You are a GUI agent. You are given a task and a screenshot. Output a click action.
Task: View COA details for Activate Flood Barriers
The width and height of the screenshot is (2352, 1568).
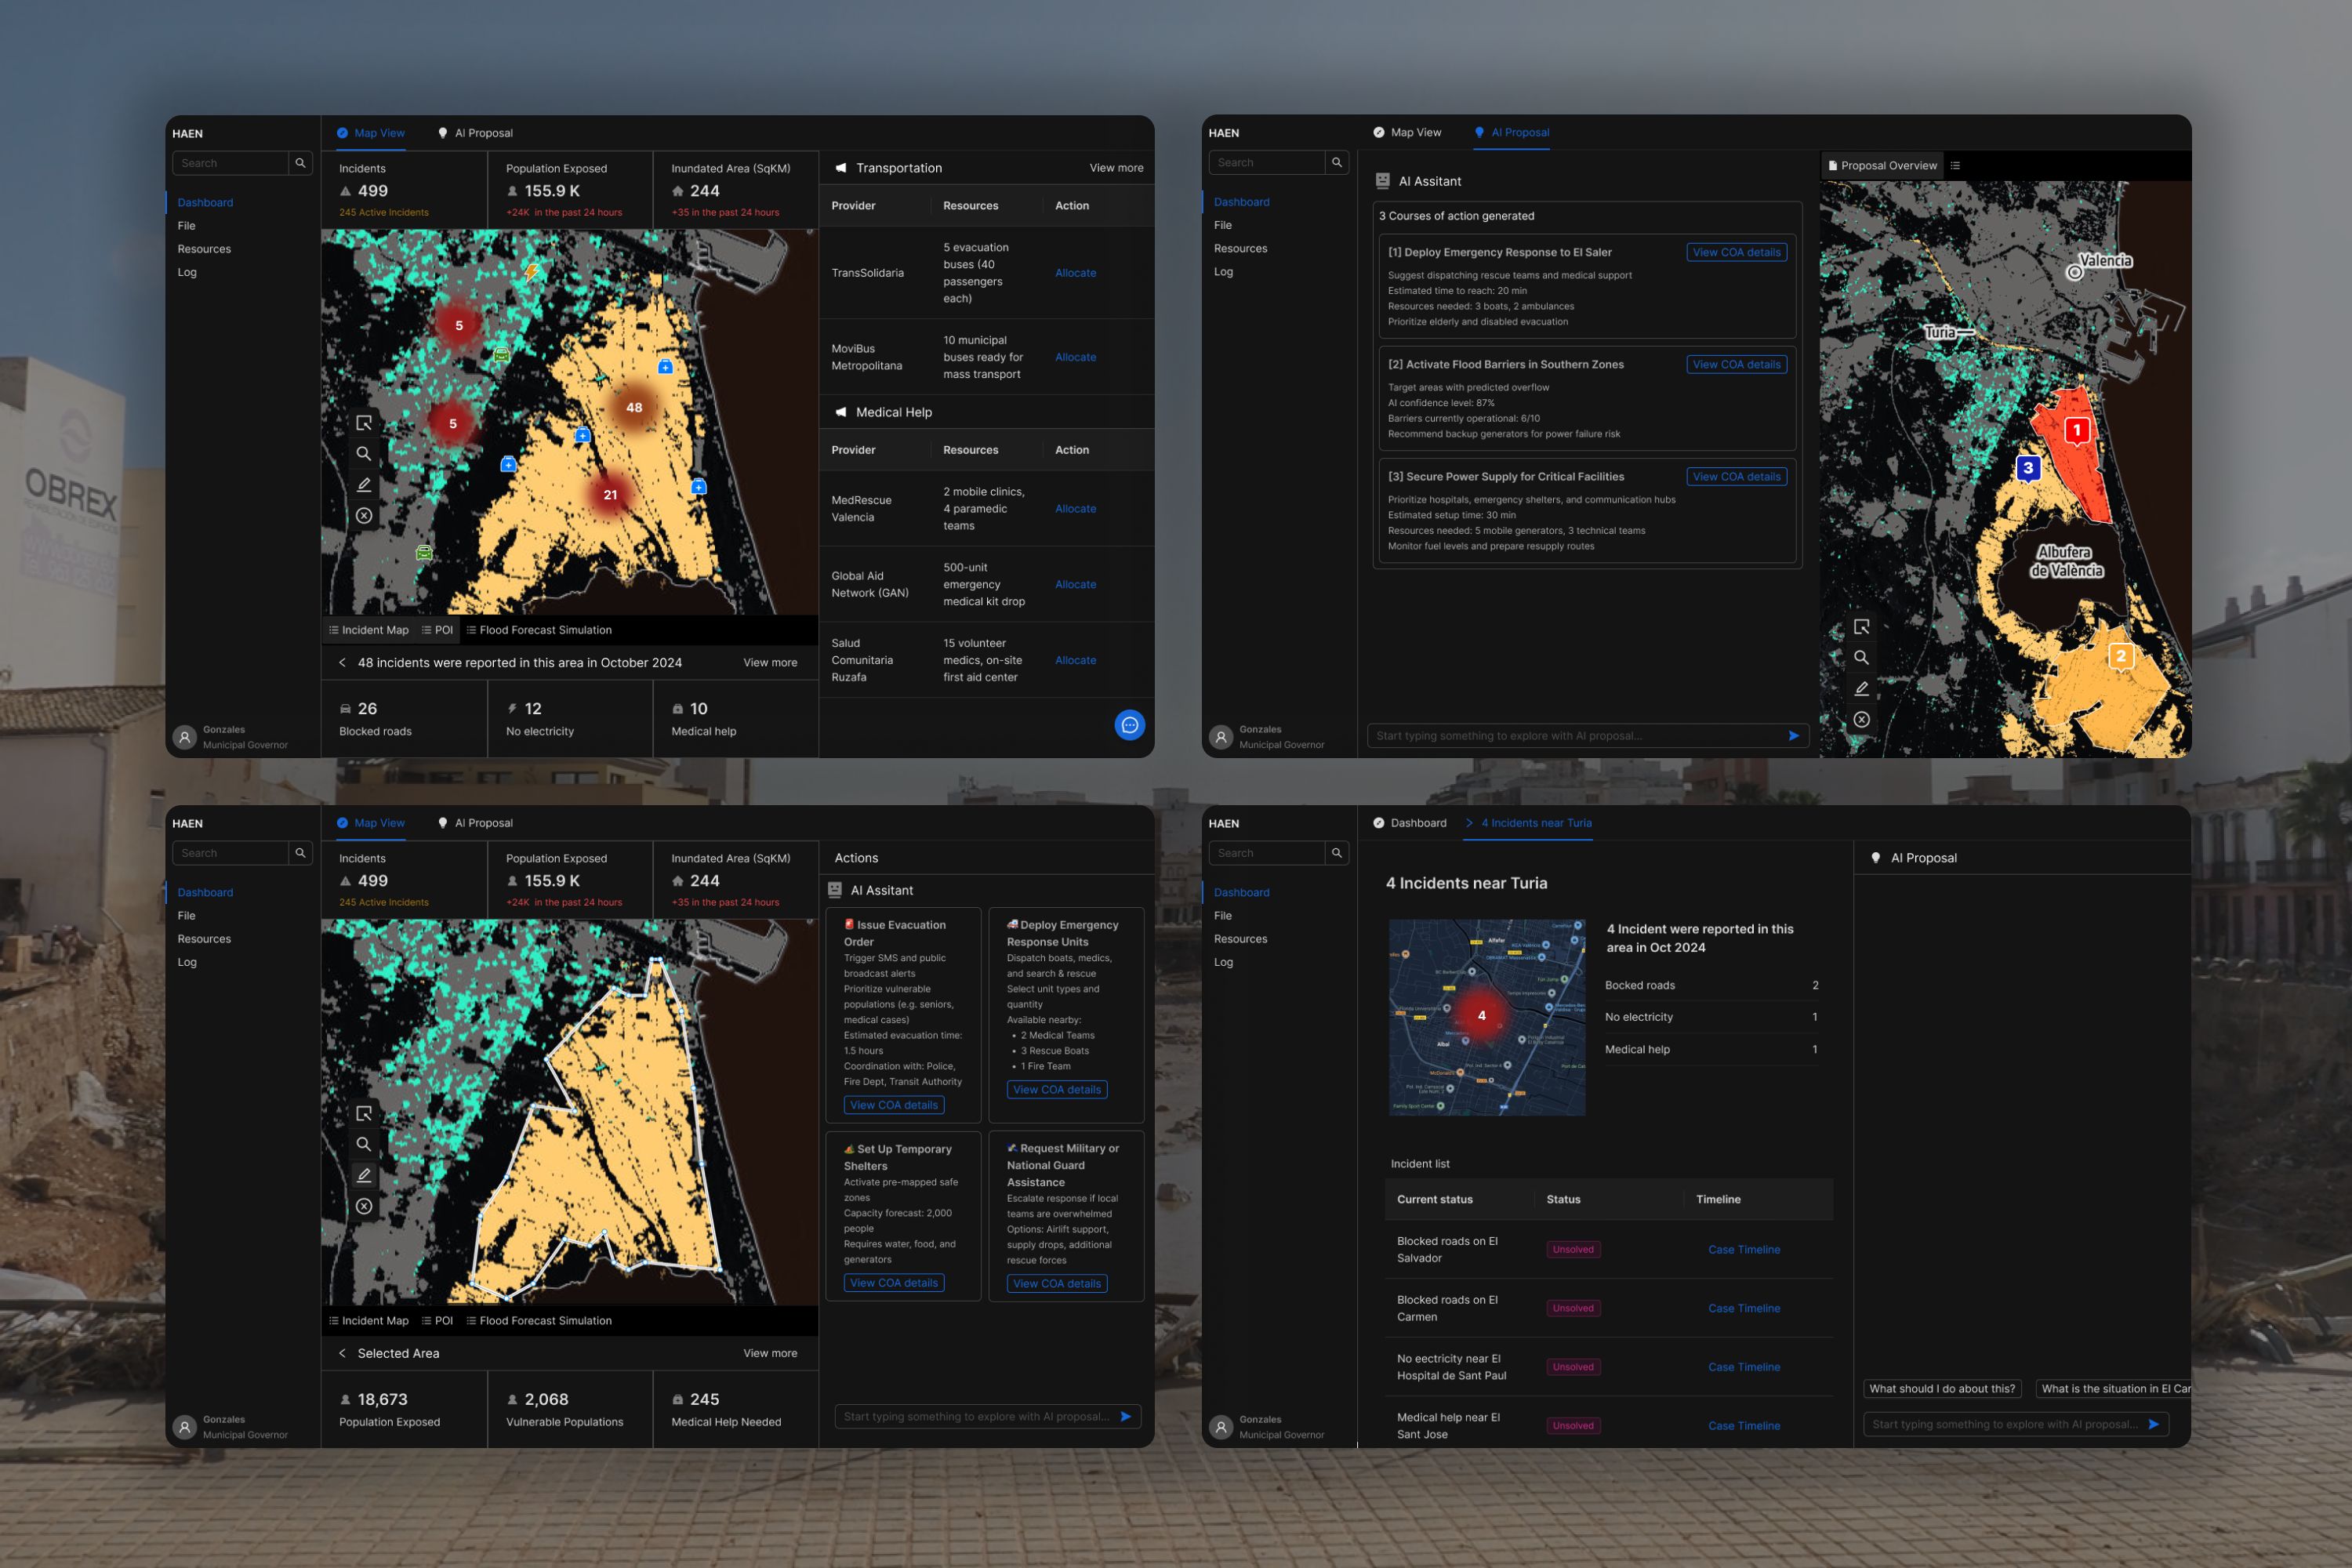coord(1736,365)
